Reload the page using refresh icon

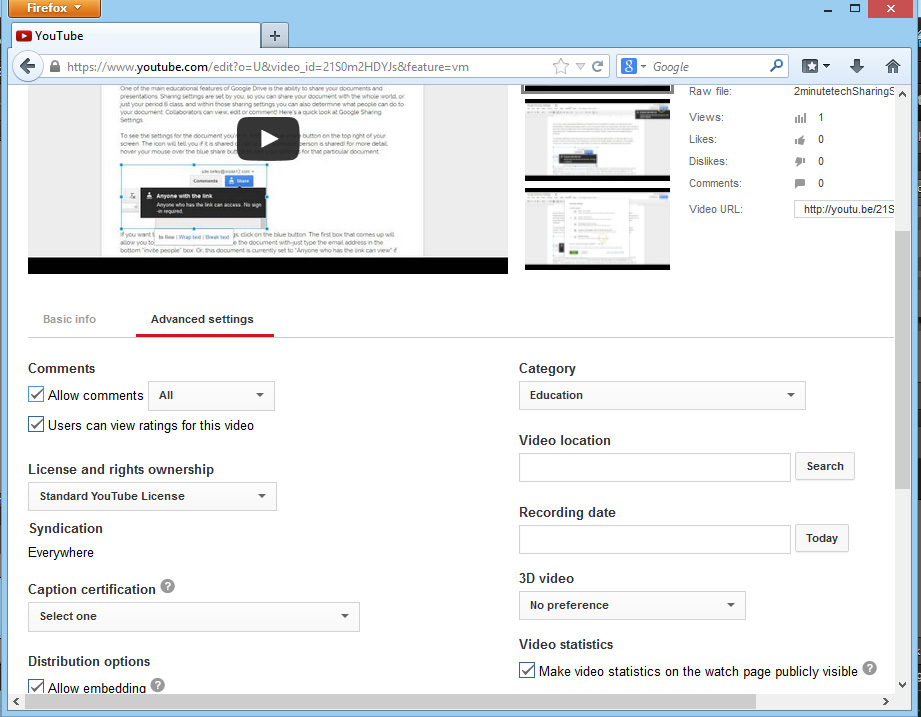click(x=597, y=66)
